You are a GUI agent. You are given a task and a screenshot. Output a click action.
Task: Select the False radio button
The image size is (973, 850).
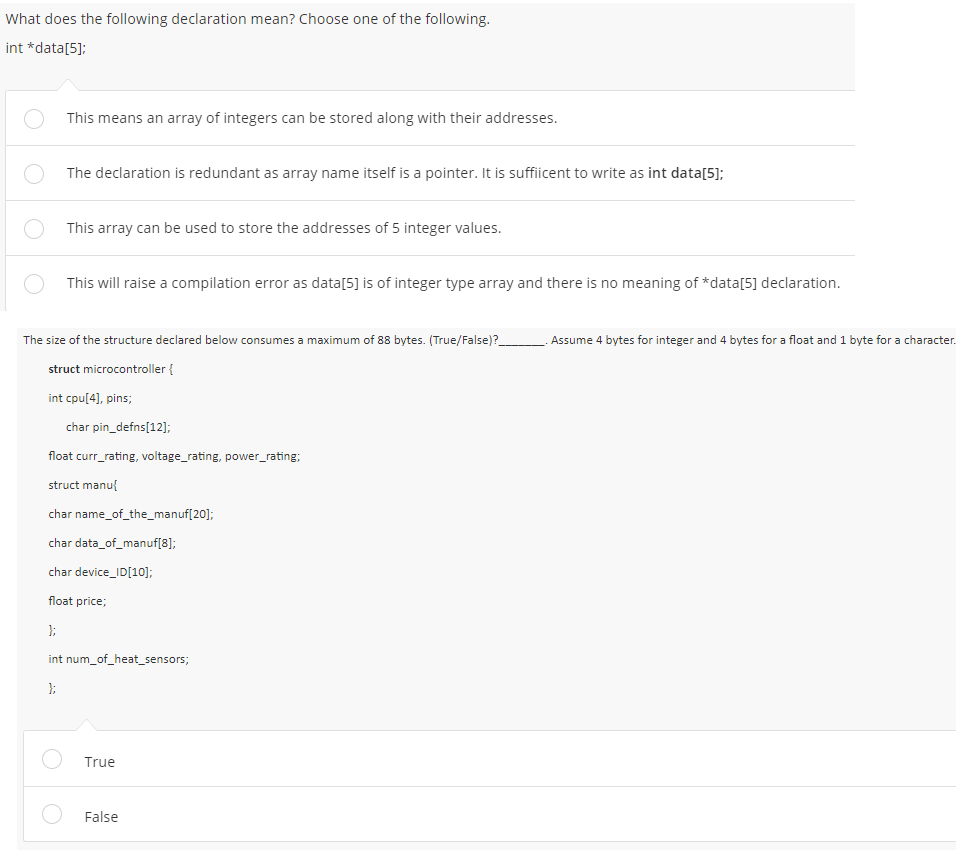(52, 814)
